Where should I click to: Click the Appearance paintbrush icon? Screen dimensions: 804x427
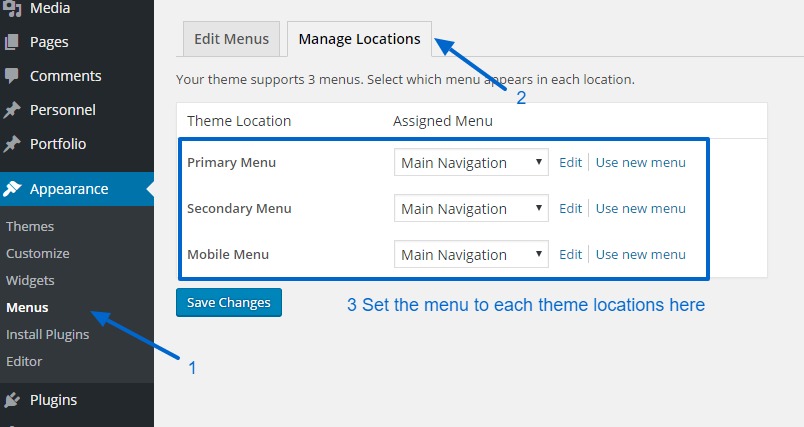[x=12, y=189]
